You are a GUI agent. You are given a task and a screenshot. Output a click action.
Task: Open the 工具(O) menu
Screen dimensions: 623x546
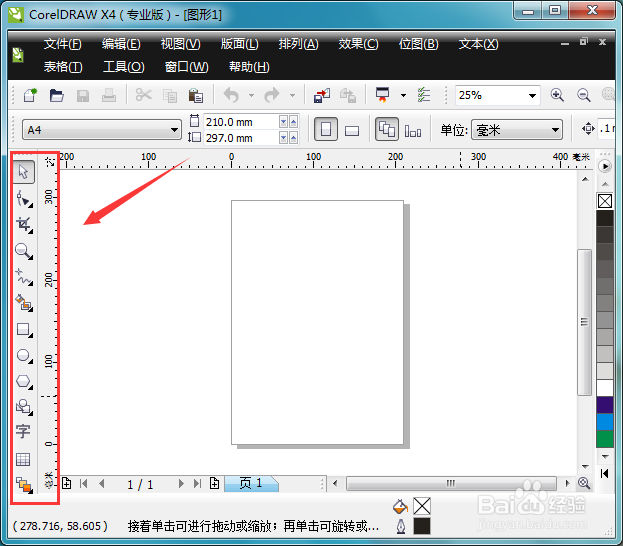coord(124,66)
